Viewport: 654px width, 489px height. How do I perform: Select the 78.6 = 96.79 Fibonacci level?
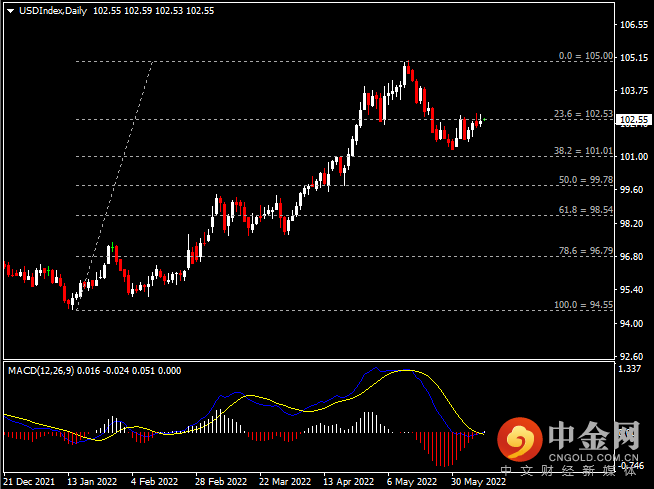pos(586,251)
